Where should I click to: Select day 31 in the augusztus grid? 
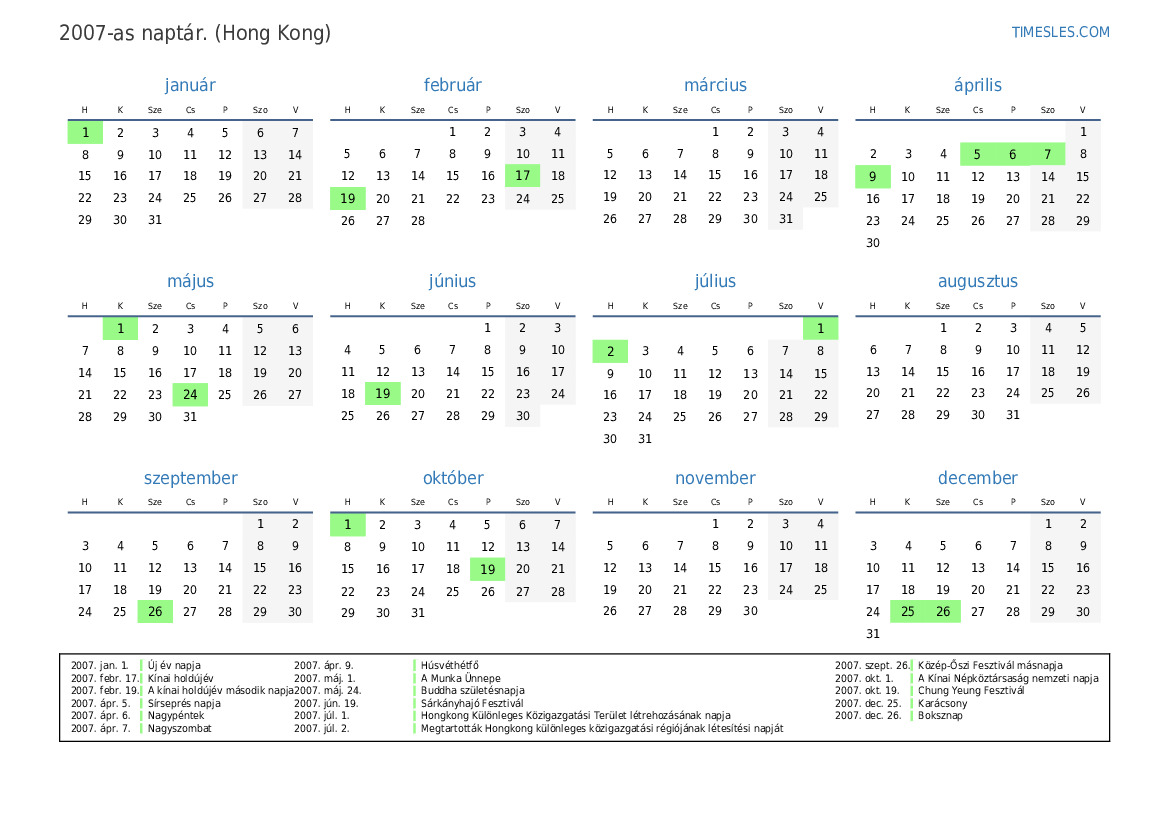pos(1012,415)
